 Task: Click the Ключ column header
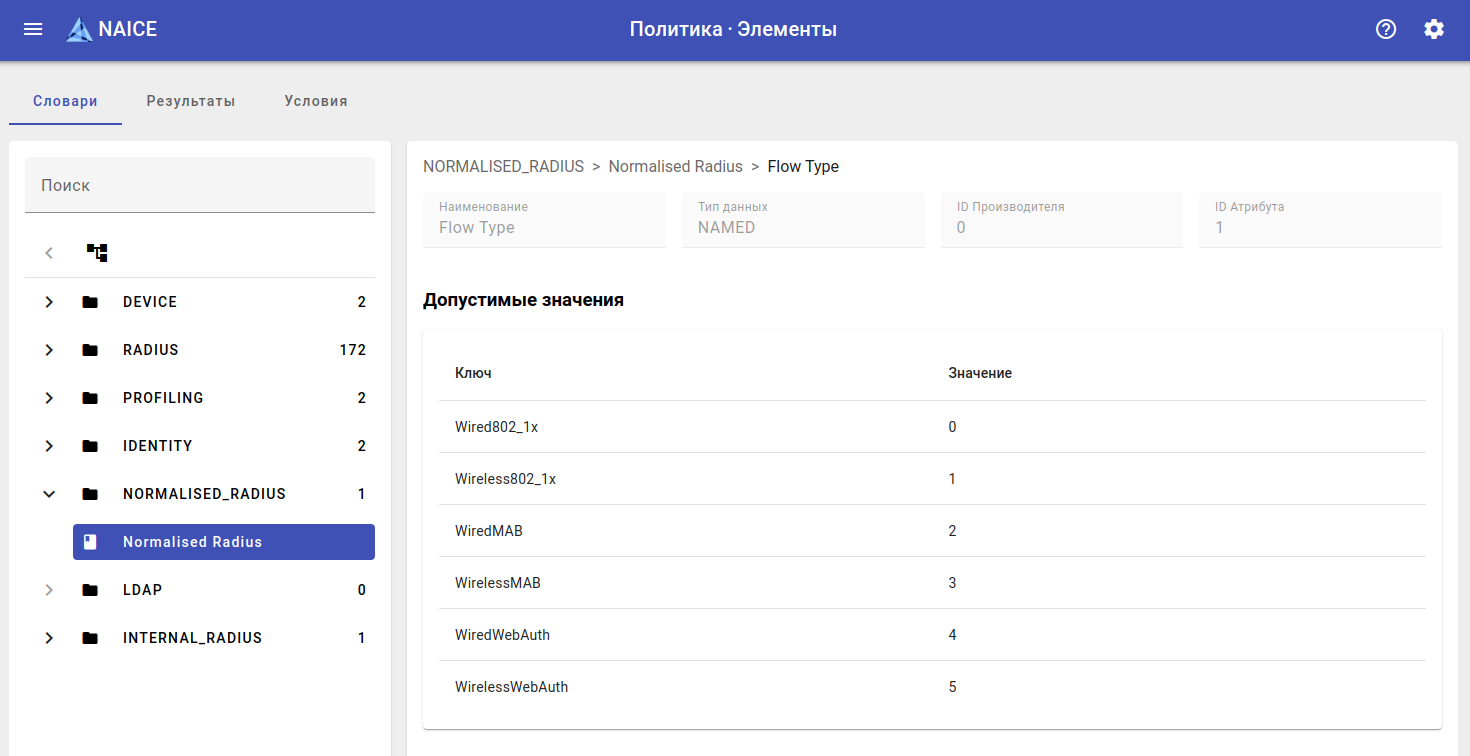coord(473,373)
